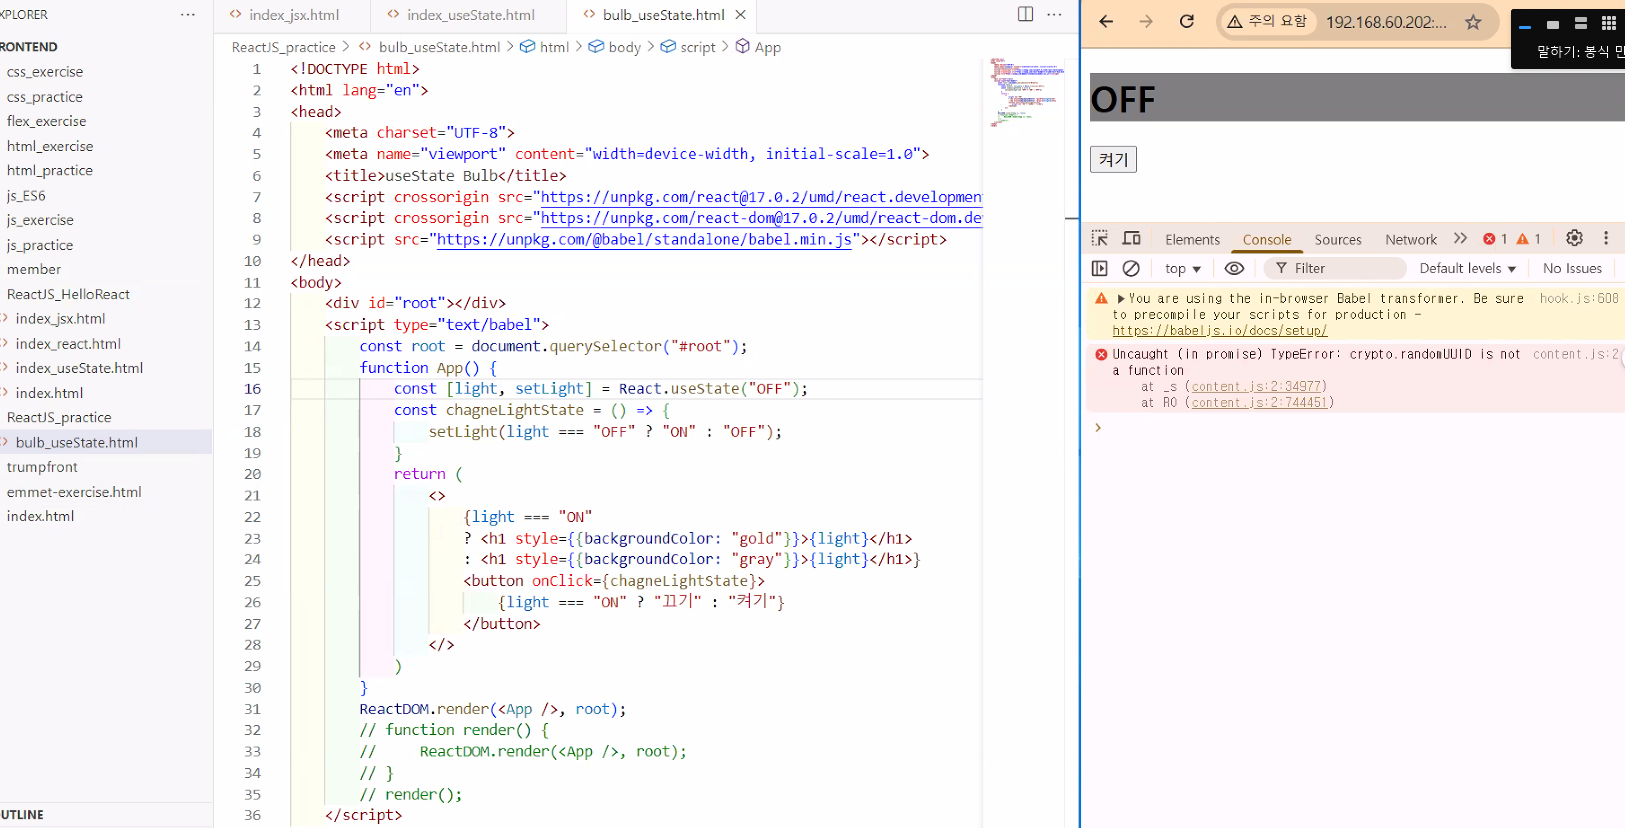This screenshot has height=828, width=1625.
Task: Click the code minimap preview
Action: (x=1026, y=91)
